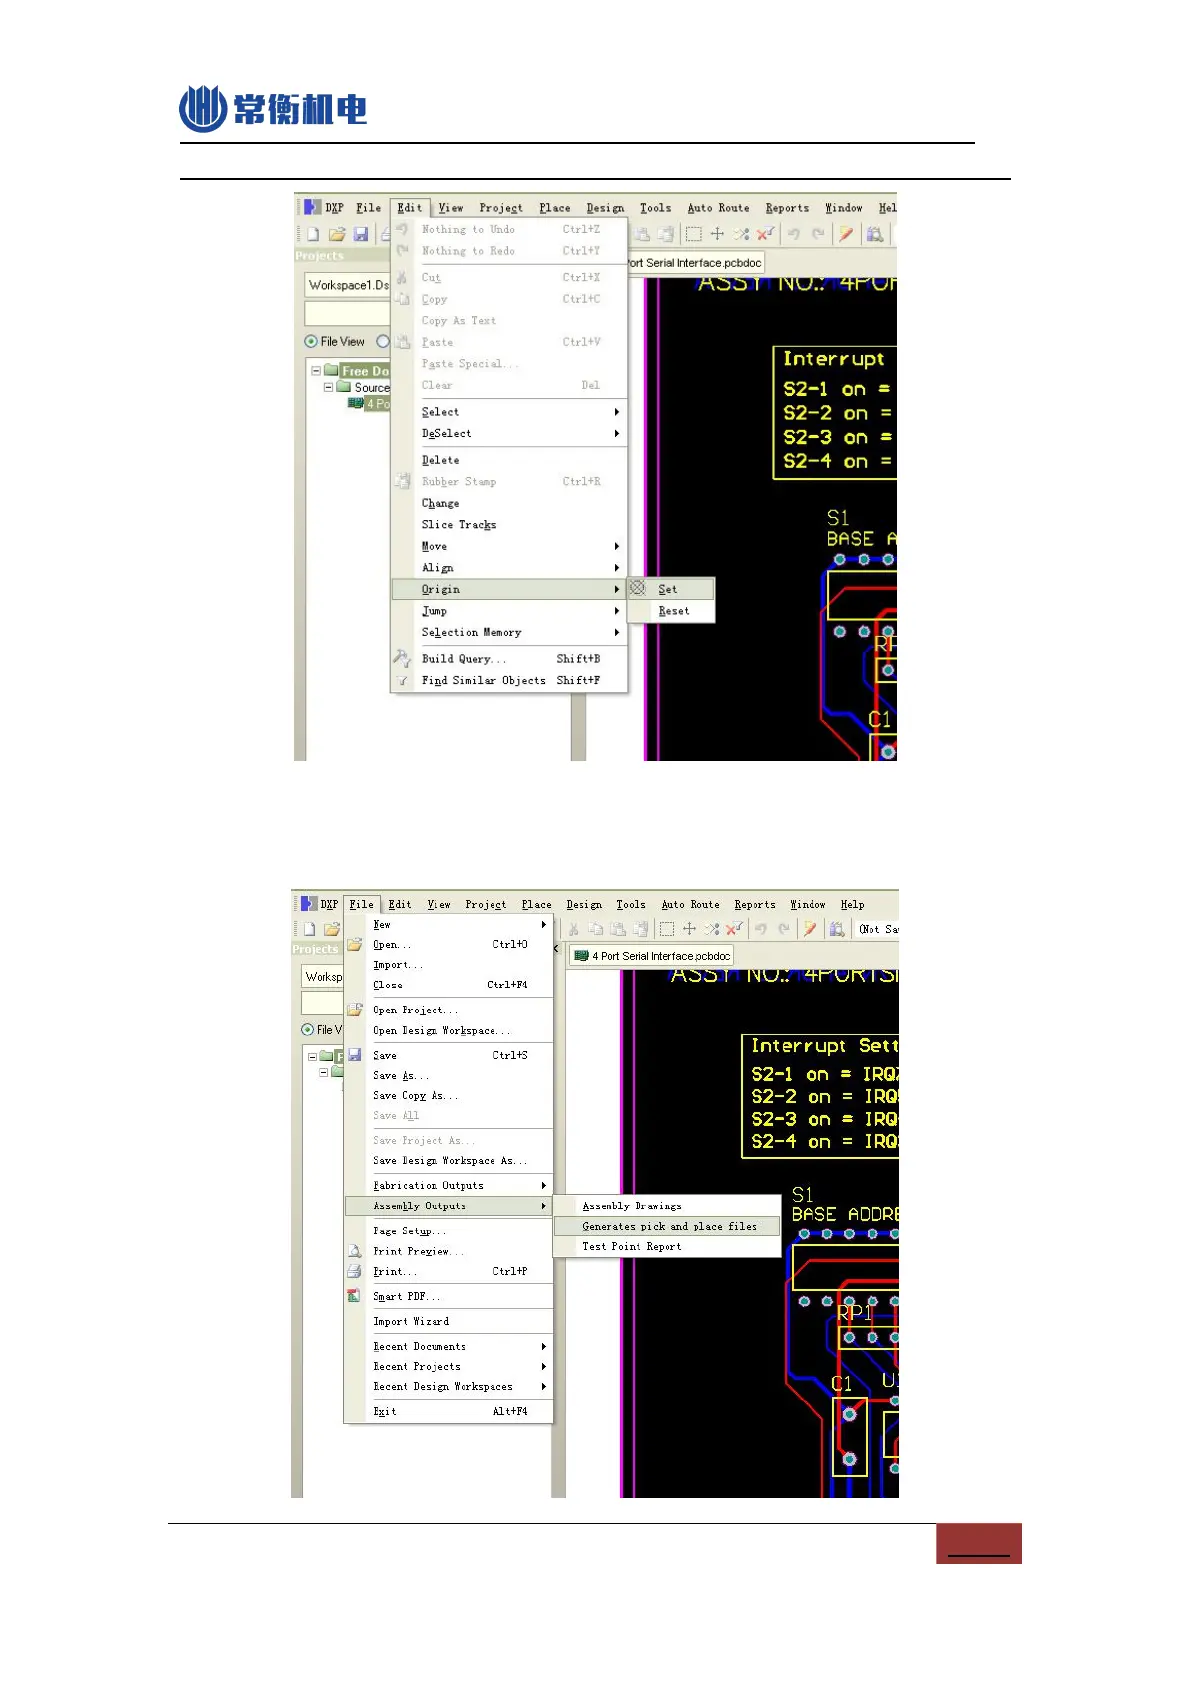Click S1 component label on upper screenshot PCB

pos(838,518)
